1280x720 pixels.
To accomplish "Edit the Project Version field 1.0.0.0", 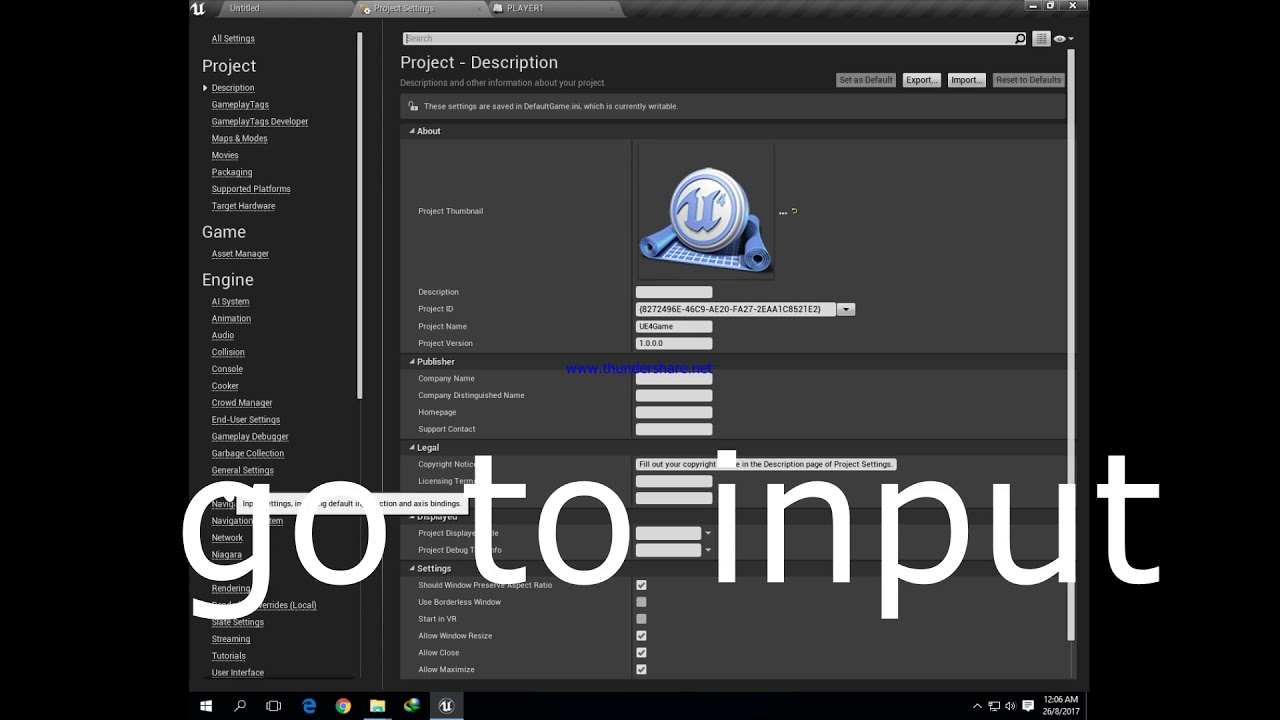I will [674, 344].
